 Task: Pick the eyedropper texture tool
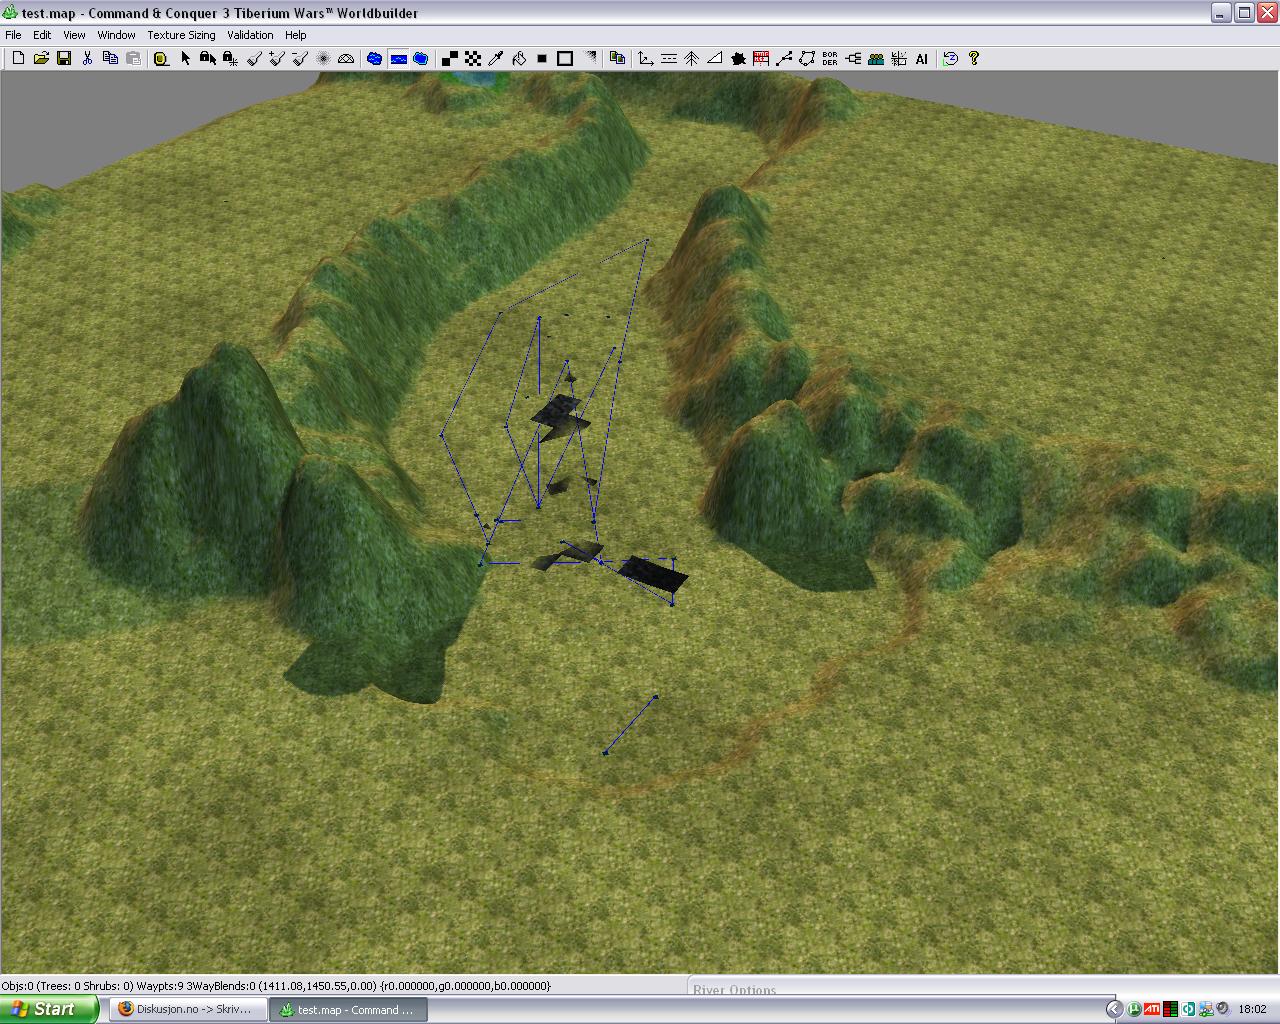click(x=496, y=59)
